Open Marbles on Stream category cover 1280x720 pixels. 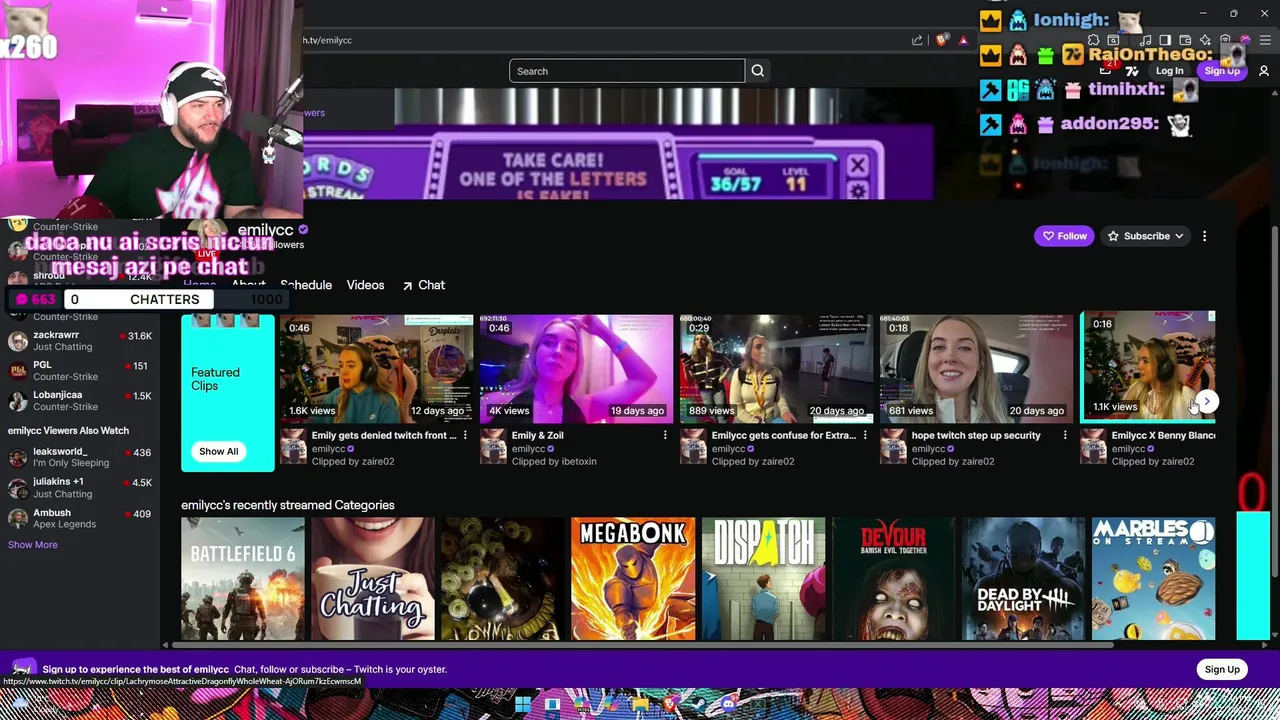[1153, 579]
